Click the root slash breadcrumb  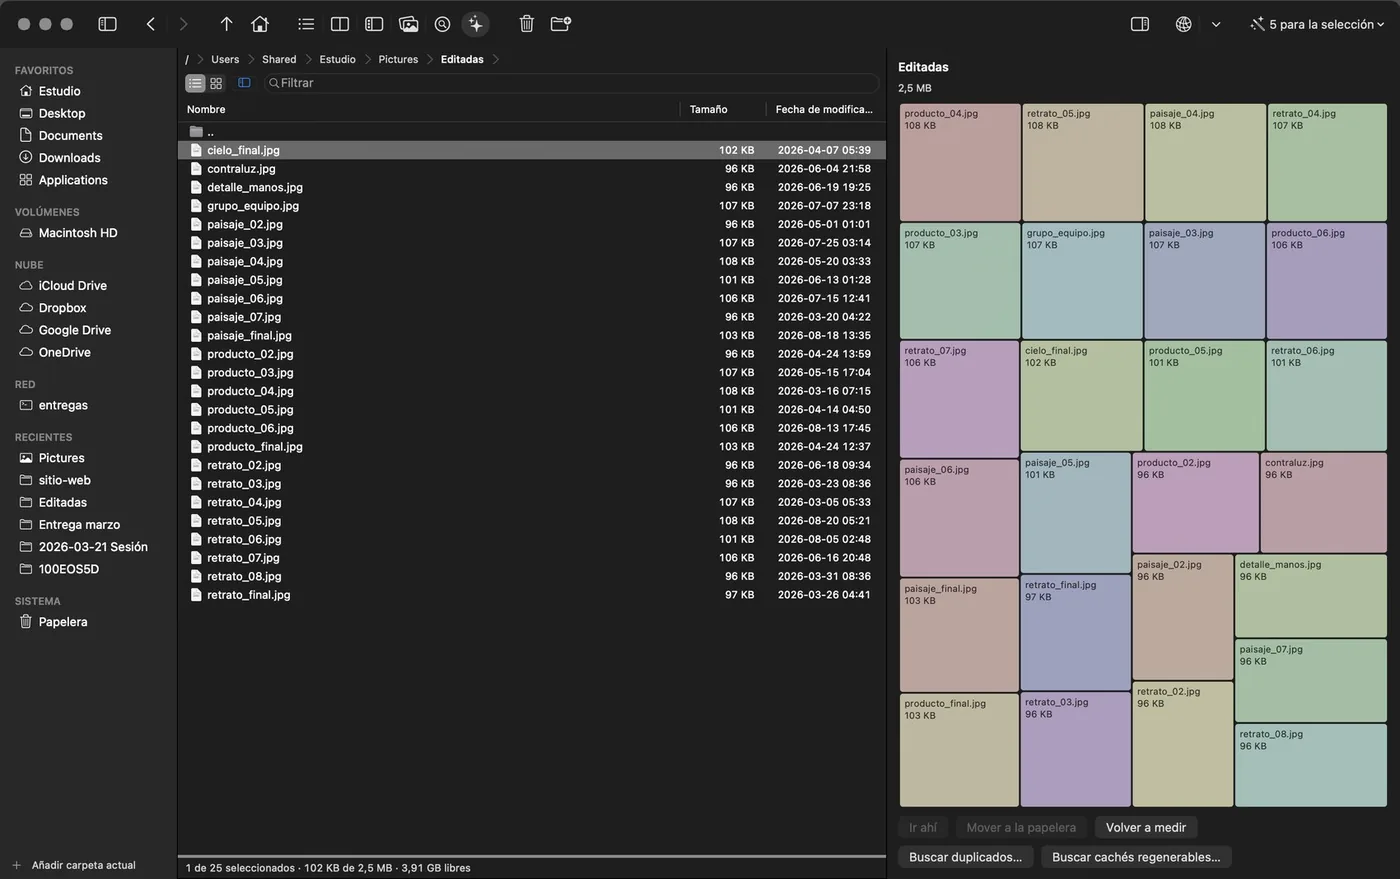187,59
